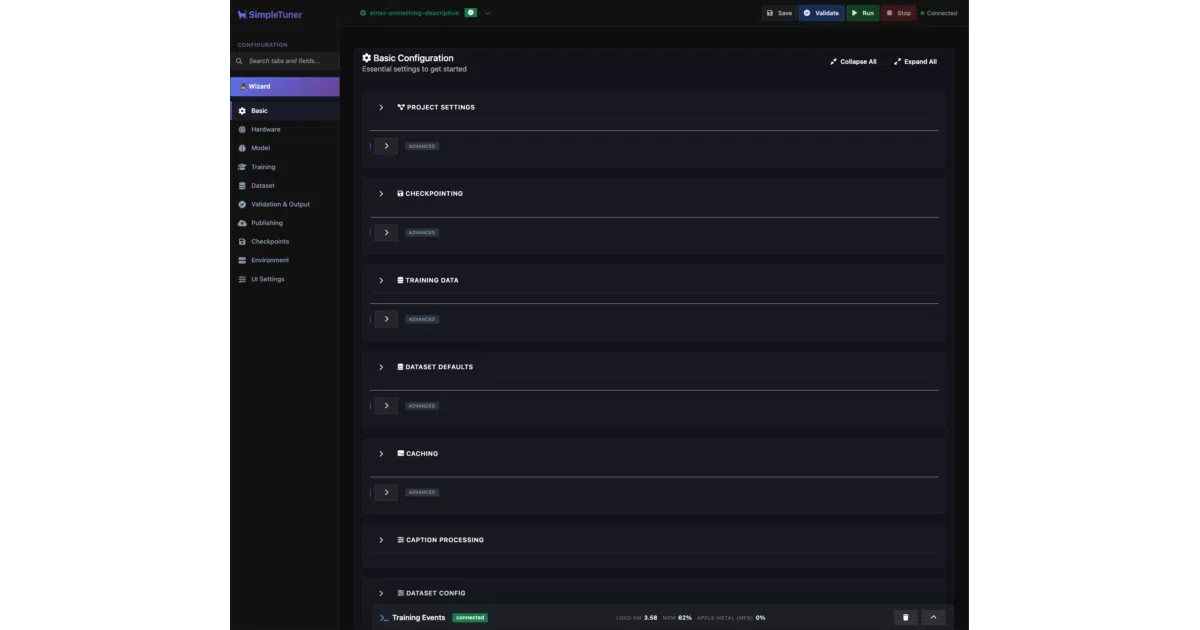Launch the Wizard

pyautogui.click(x=285, y=87)
